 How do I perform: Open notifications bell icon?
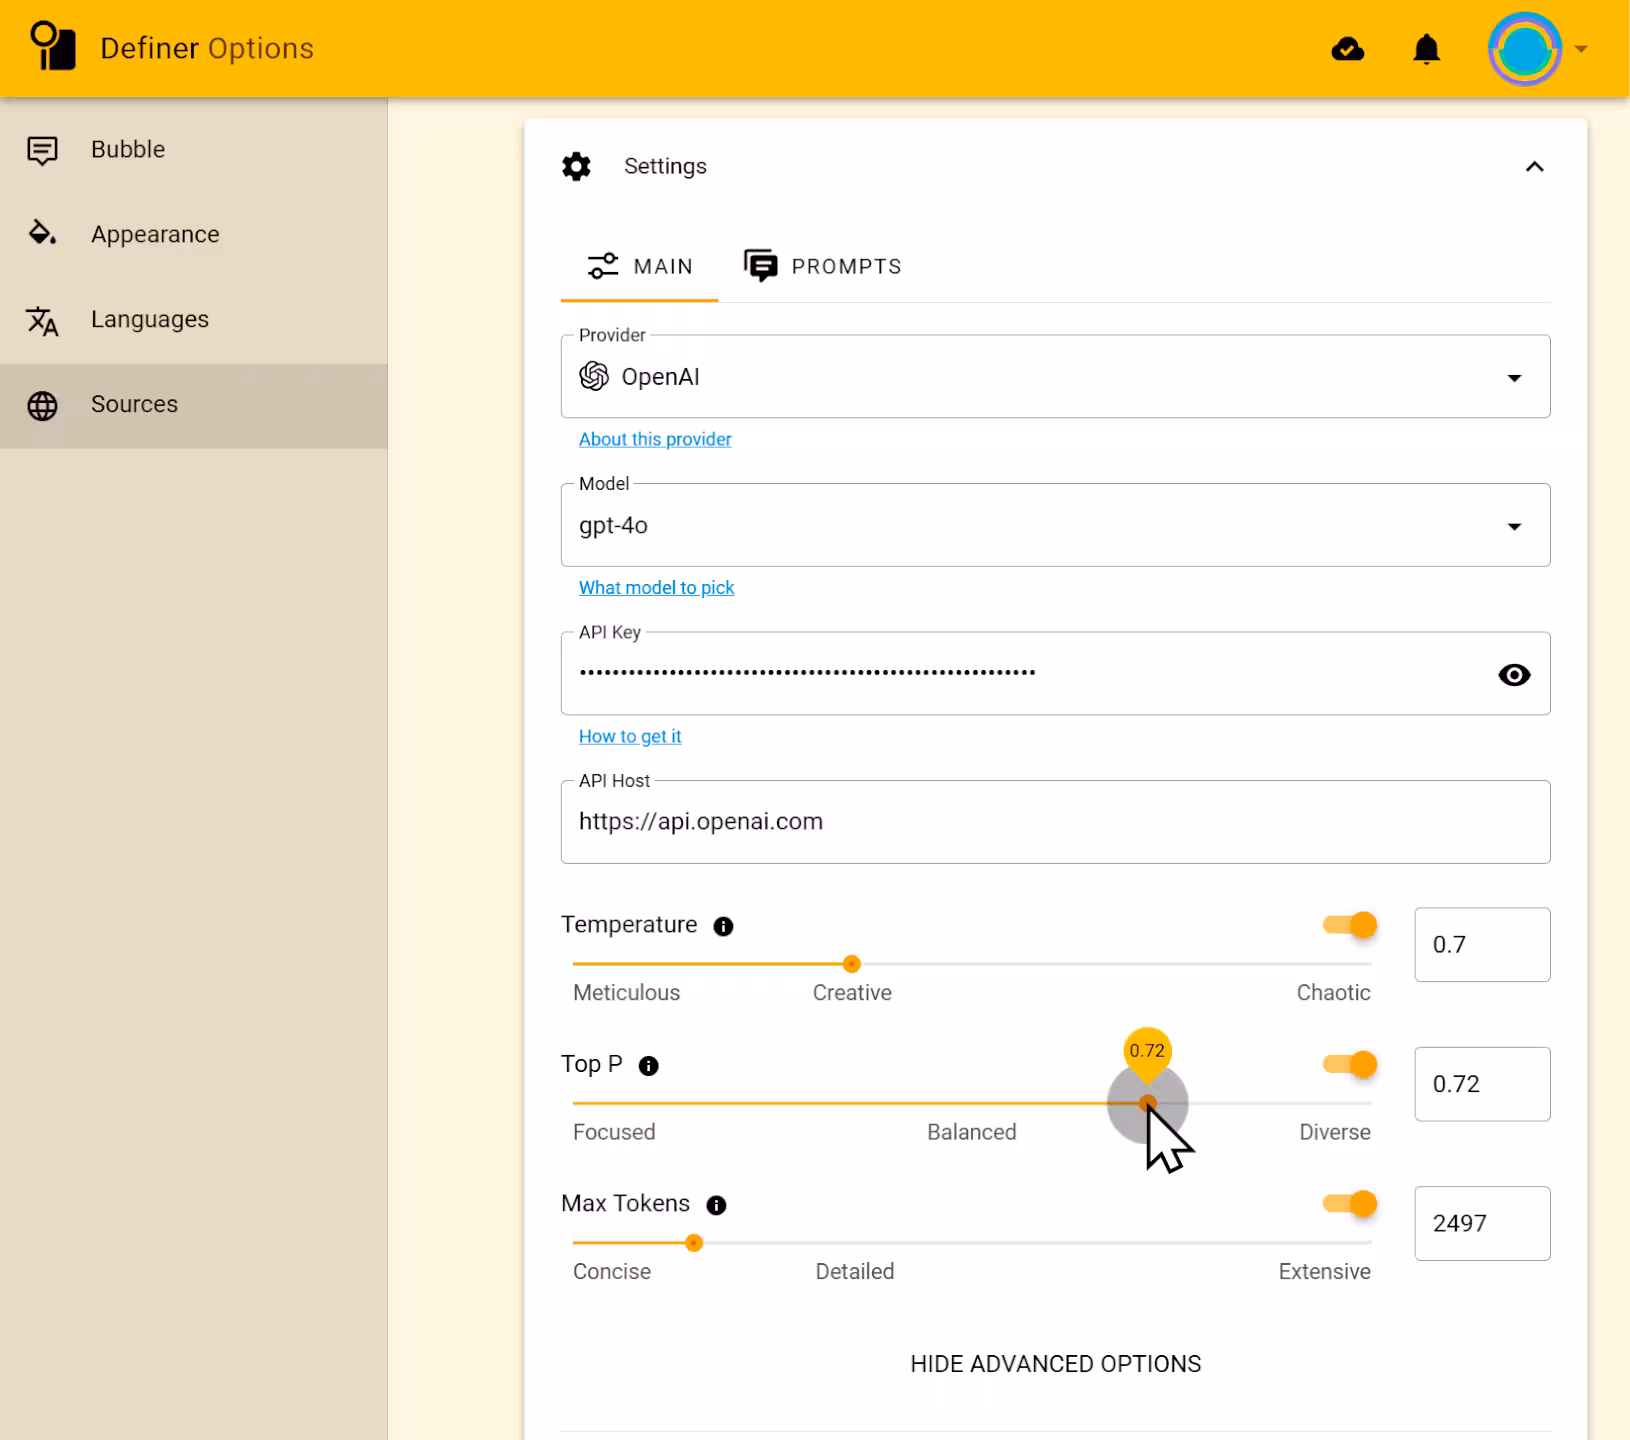click(x=1426, y=49)
